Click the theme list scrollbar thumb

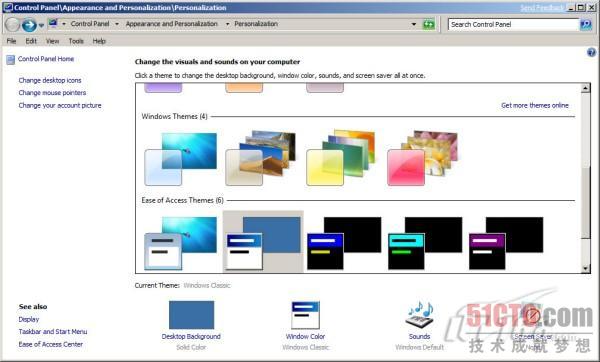click(x=585, y=203)
